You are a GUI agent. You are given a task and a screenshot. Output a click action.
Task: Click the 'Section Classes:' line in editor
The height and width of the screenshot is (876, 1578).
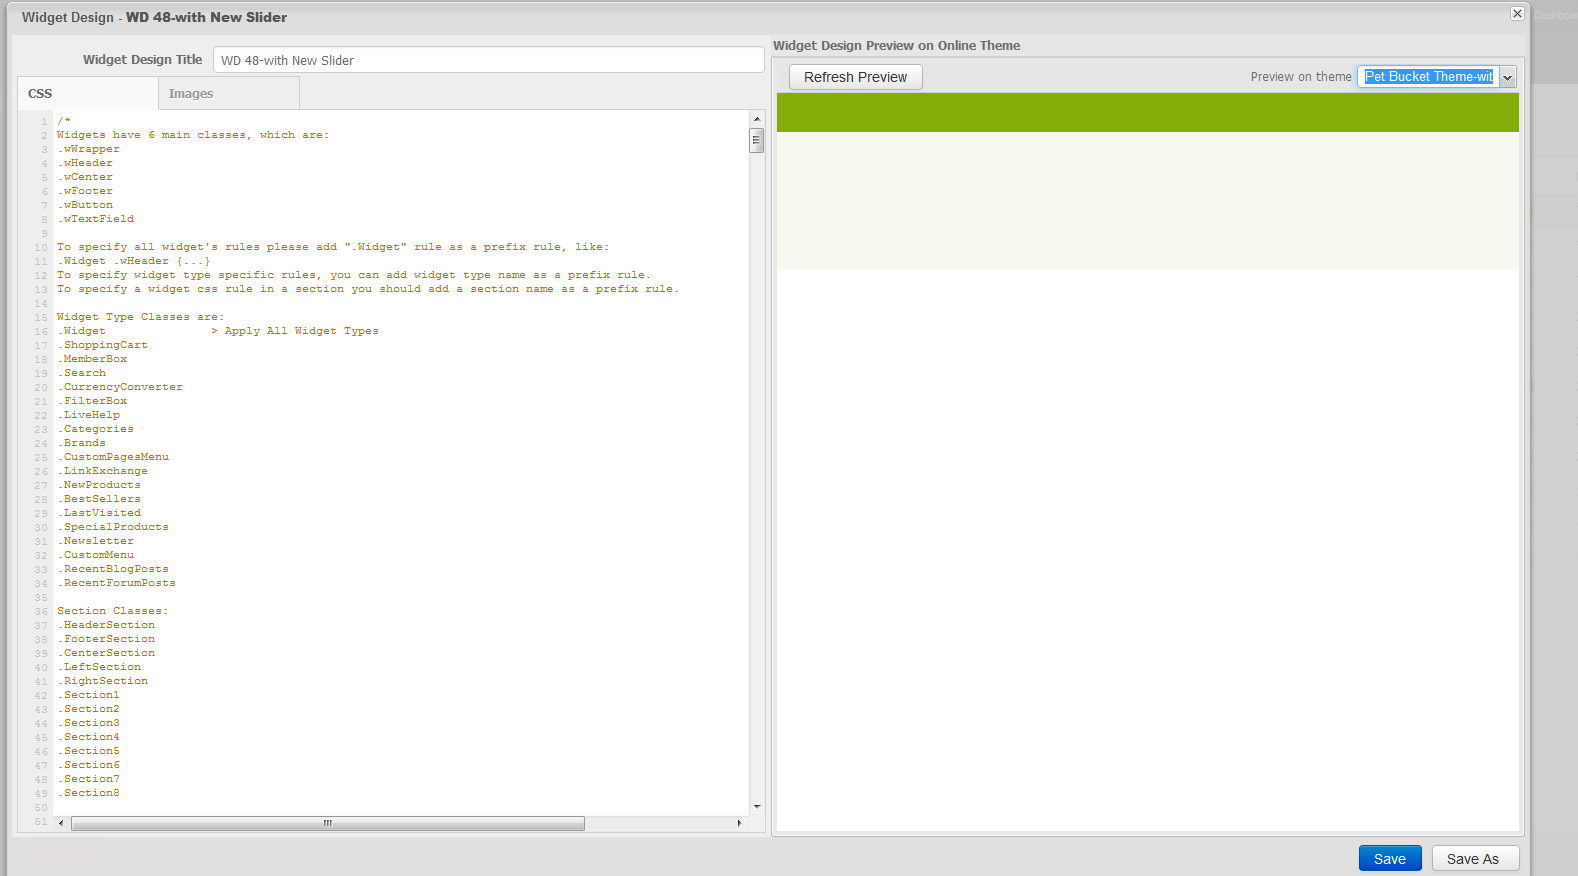112,611
